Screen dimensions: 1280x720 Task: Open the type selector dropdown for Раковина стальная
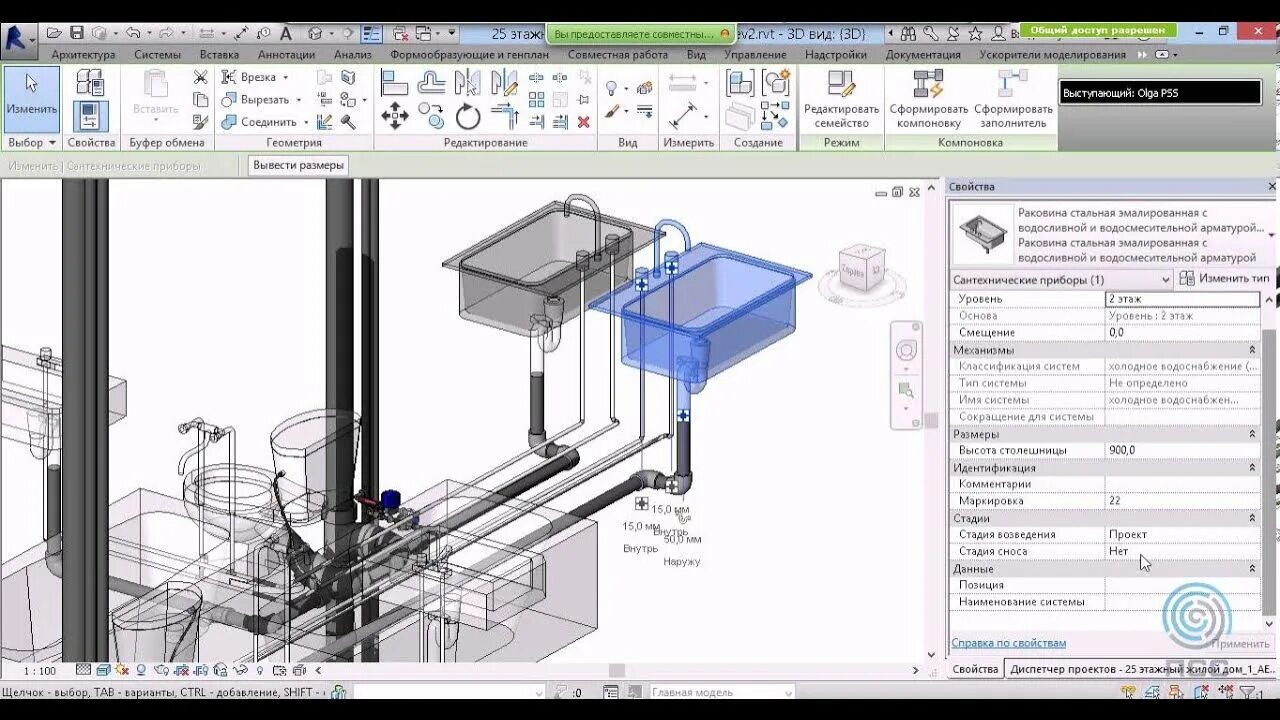coord(1271,235)
